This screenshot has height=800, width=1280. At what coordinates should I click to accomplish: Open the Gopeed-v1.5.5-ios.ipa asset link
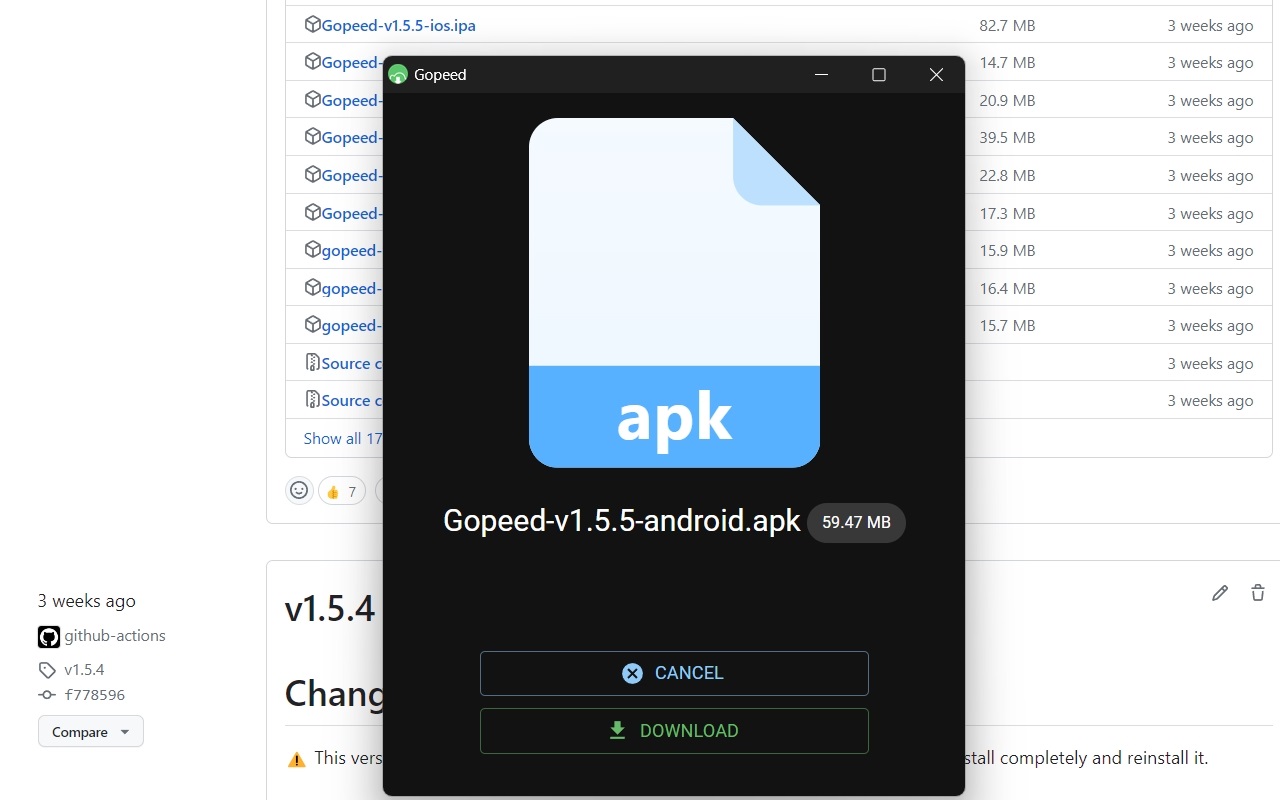pyautogui.click(x=398, y=24)
